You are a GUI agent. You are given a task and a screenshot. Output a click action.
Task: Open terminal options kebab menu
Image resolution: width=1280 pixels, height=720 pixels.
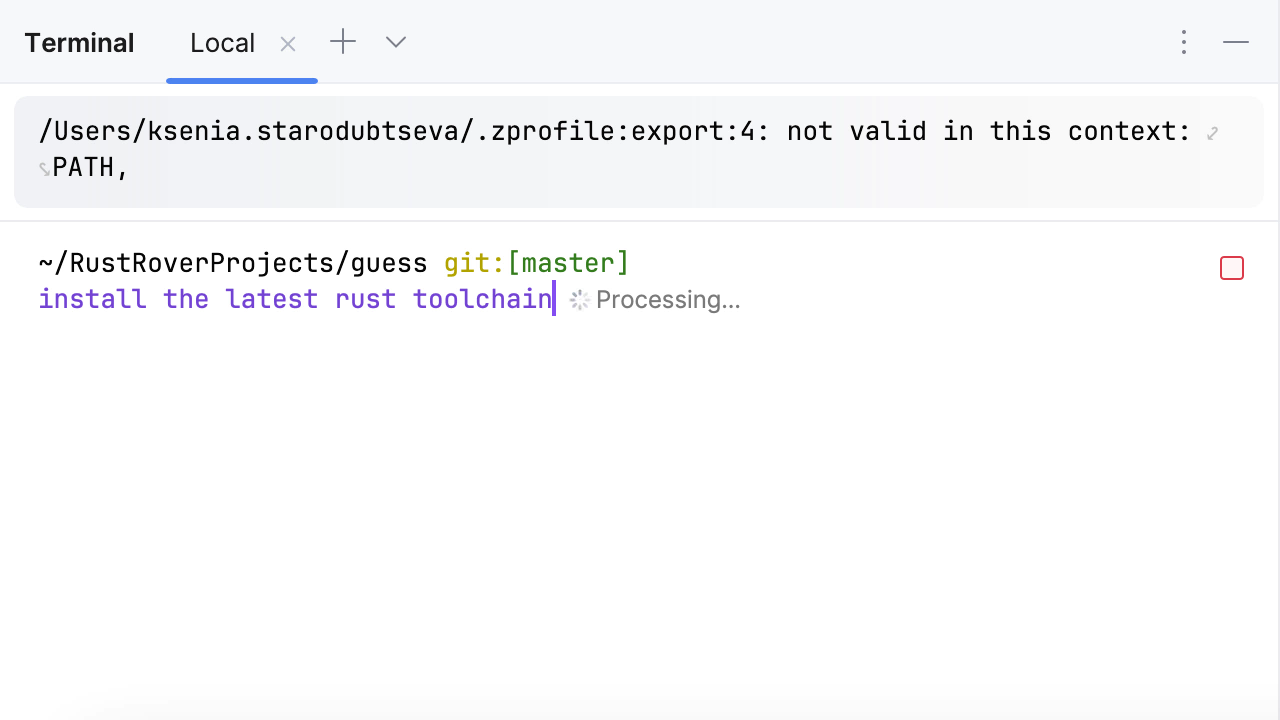click(x=1183, y=42)
